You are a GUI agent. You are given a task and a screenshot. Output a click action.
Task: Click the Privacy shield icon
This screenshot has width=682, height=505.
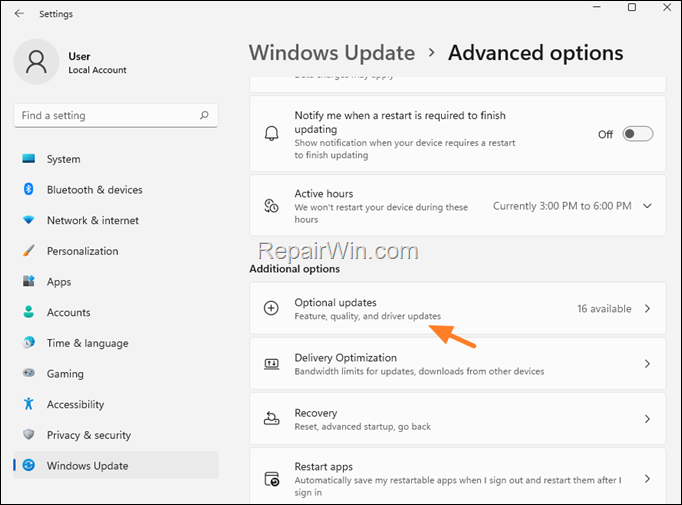click(x=29, y=434)
